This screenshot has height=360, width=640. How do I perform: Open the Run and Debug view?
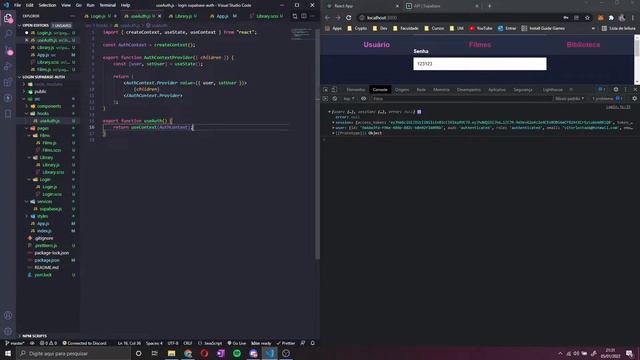point(8,66)
